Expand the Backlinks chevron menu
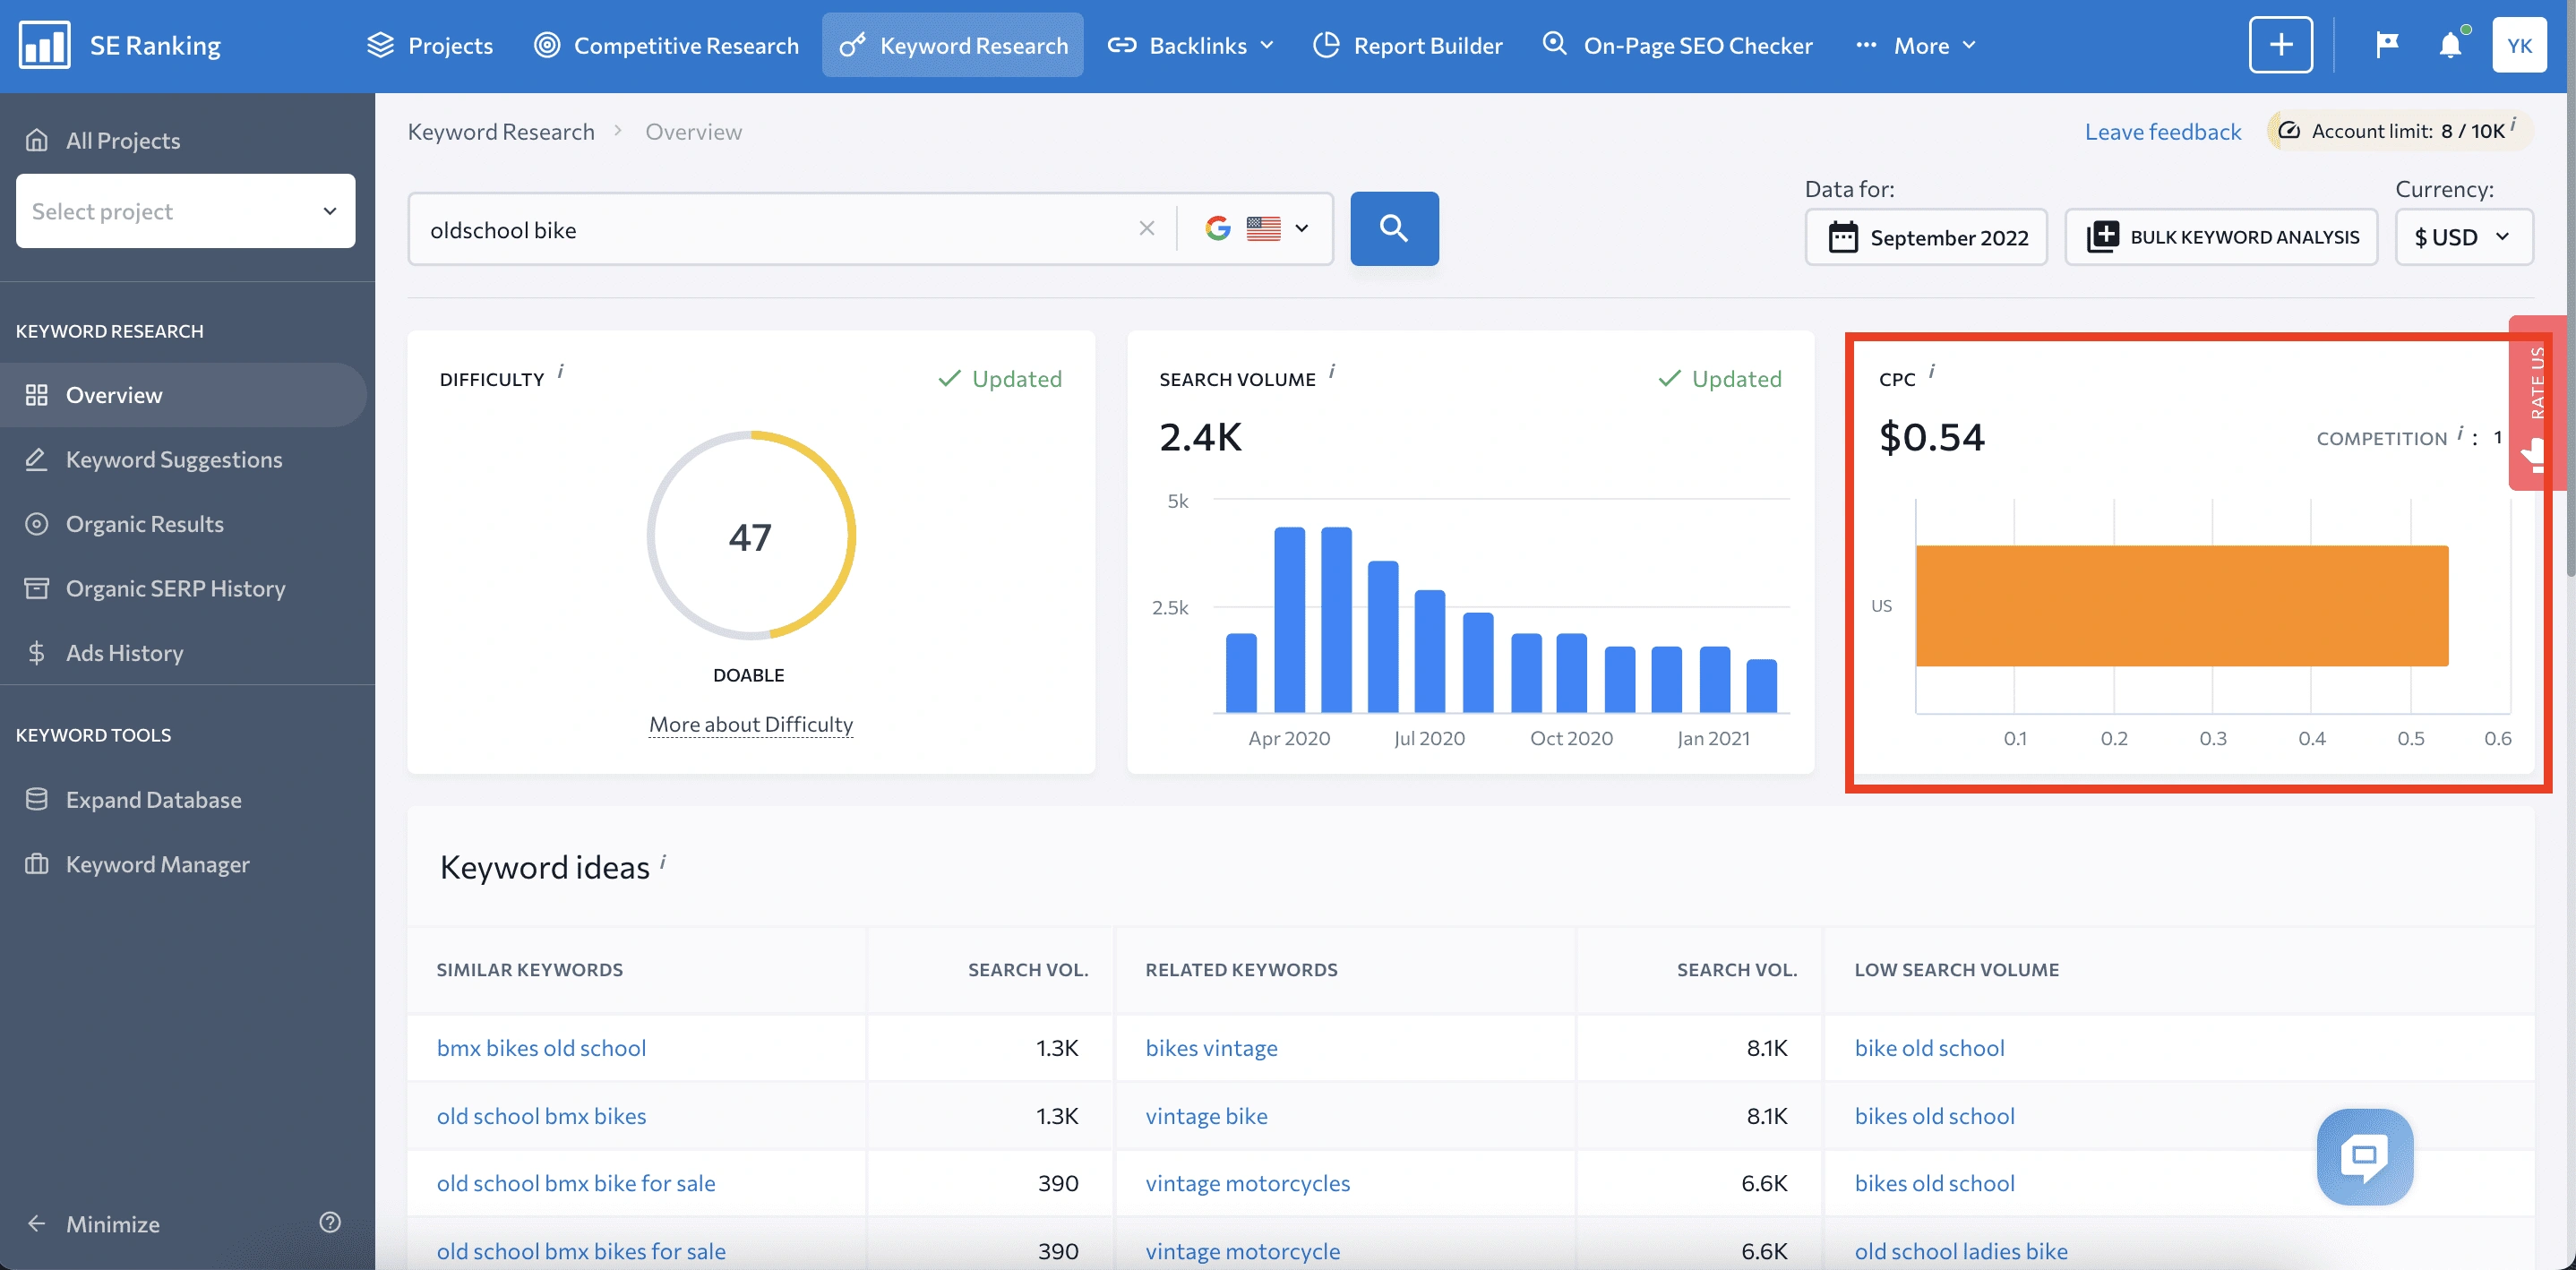 point(1268,45)
